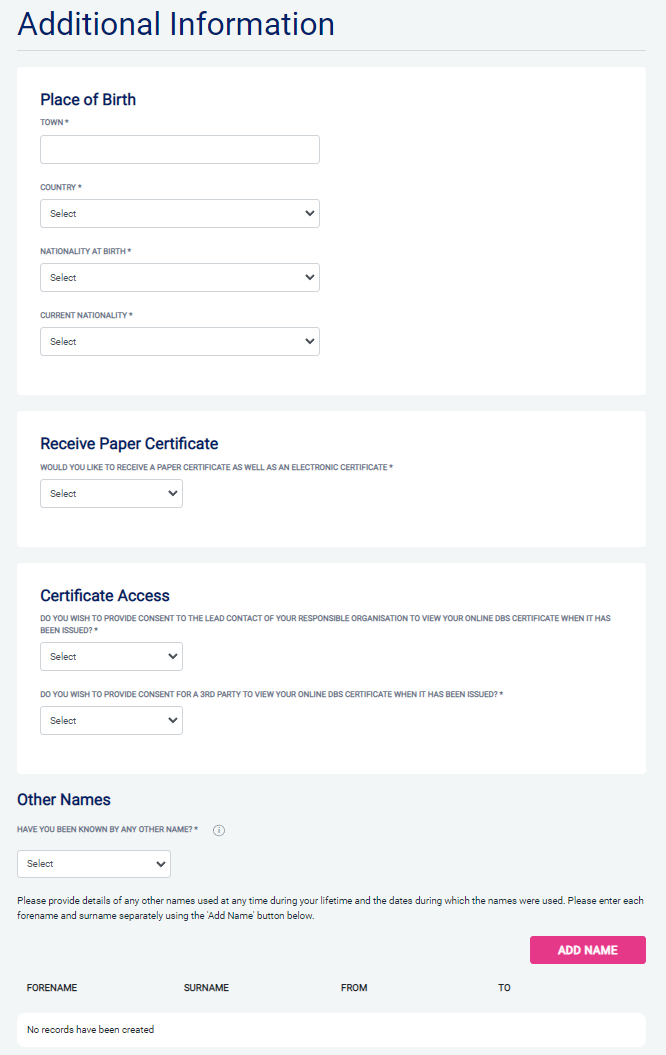
Task: Expand the lead contact consent dropdown
Action: [x=111, y=657]
